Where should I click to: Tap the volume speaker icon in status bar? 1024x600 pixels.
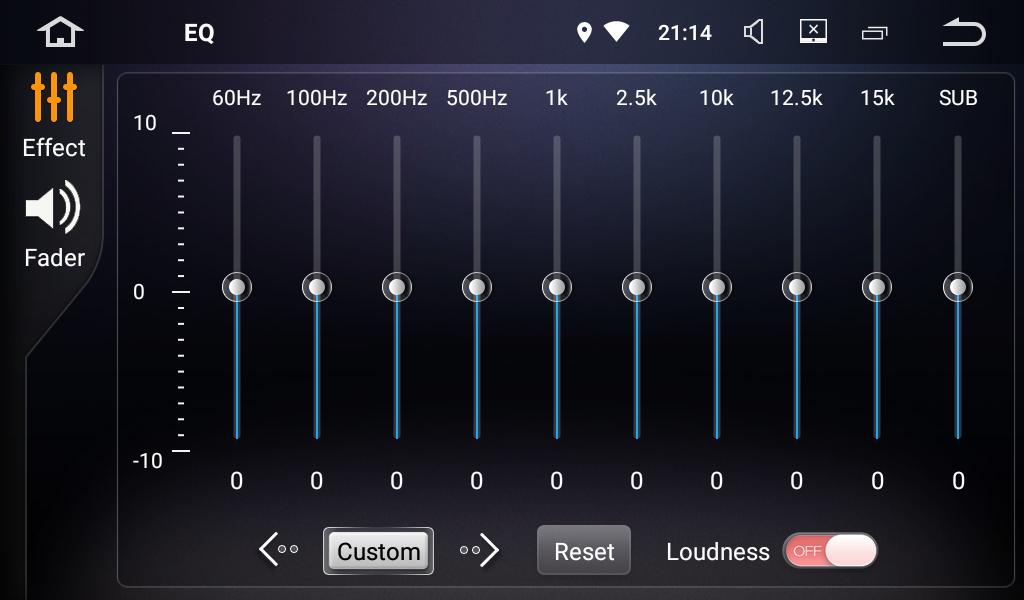(x=754, y=33)
